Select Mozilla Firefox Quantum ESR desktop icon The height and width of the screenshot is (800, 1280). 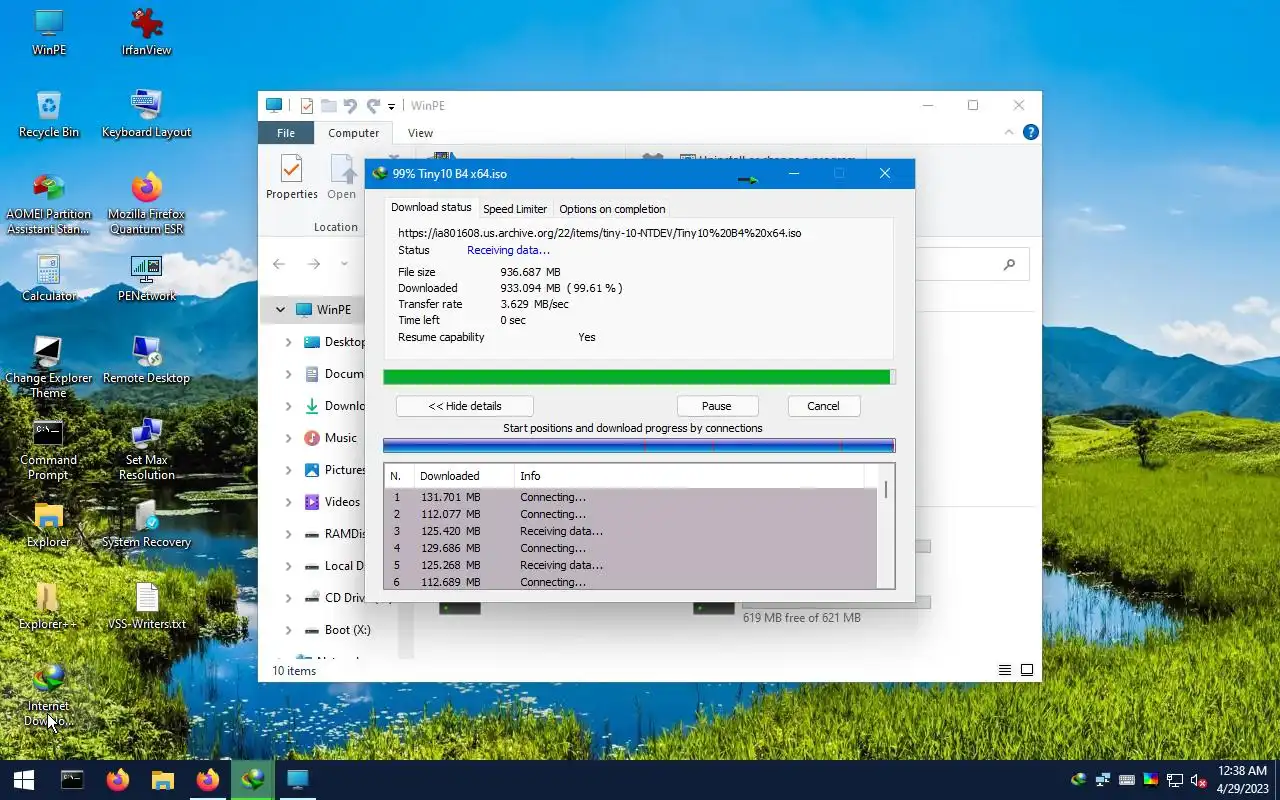tap(146, 204)
